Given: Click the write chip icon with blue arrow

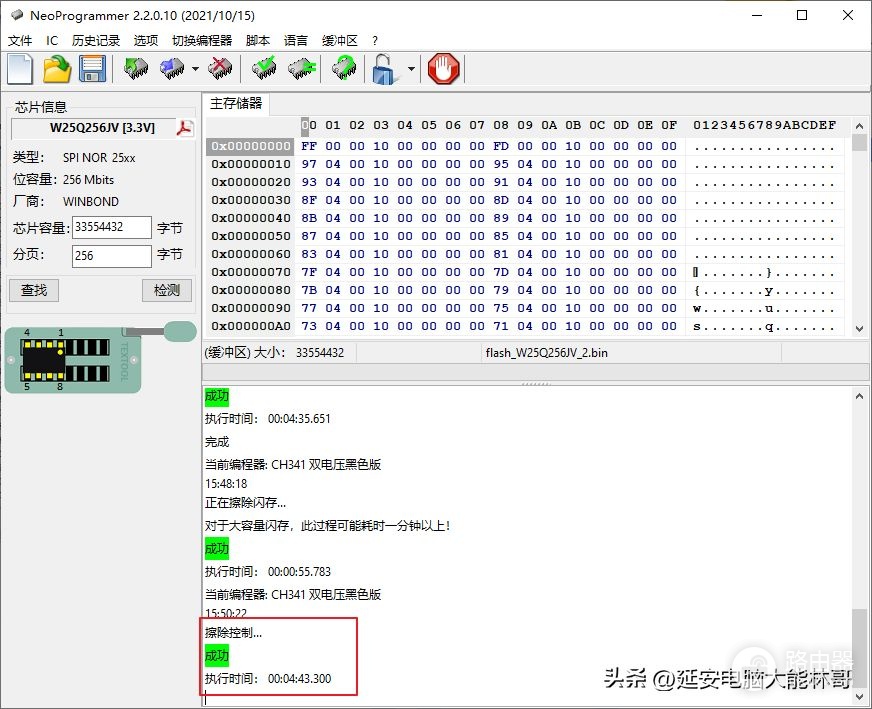Looking at the screenshot, I should coord(172,69).
